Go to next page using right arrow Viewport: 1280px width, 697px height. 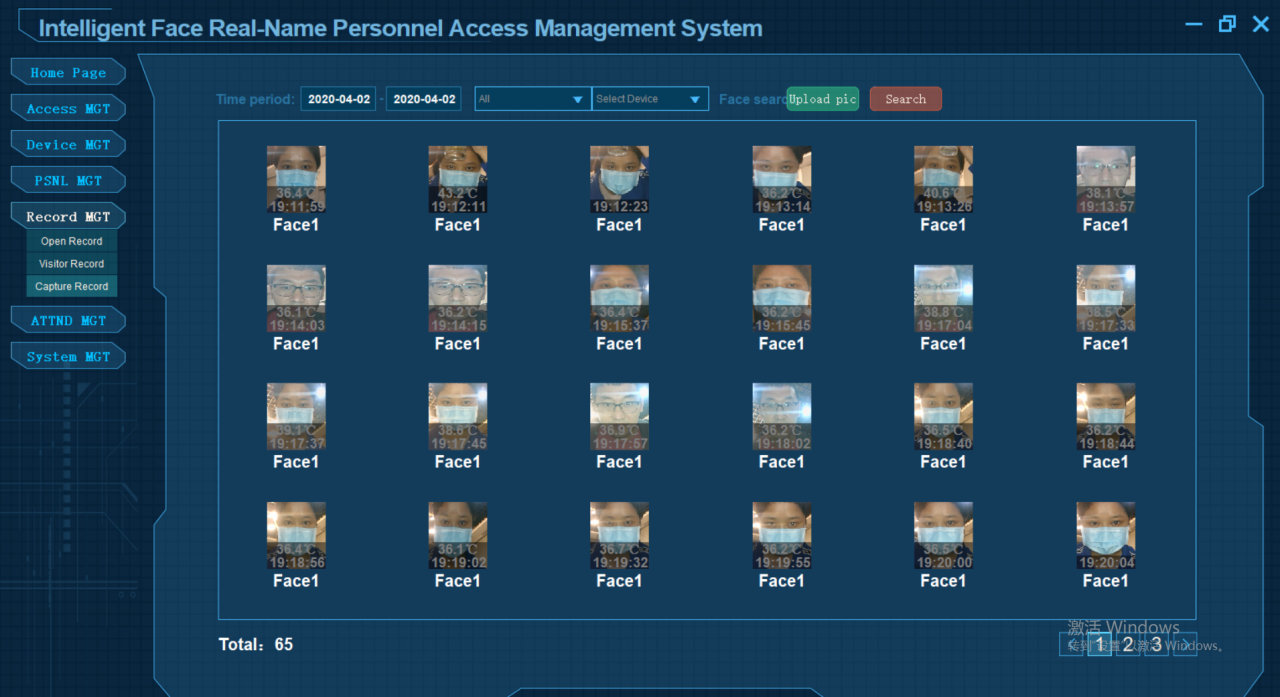[1184, 645]
